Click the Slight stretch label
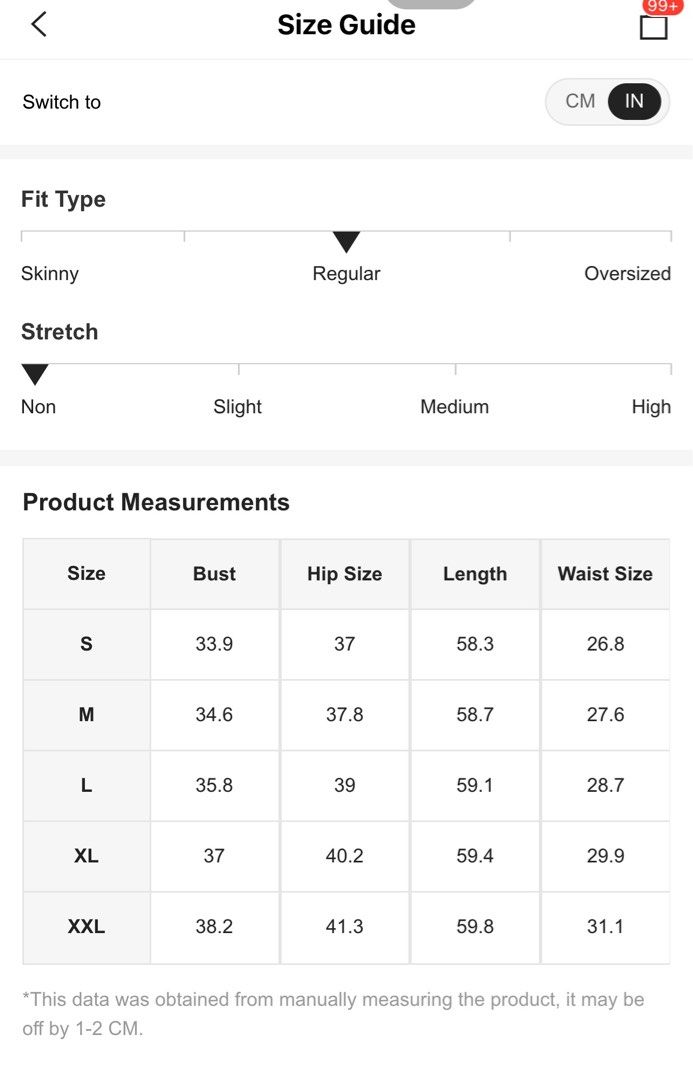Image resolution: width=693 pixels, height=1080 pixels. click(x=238, y=406)
